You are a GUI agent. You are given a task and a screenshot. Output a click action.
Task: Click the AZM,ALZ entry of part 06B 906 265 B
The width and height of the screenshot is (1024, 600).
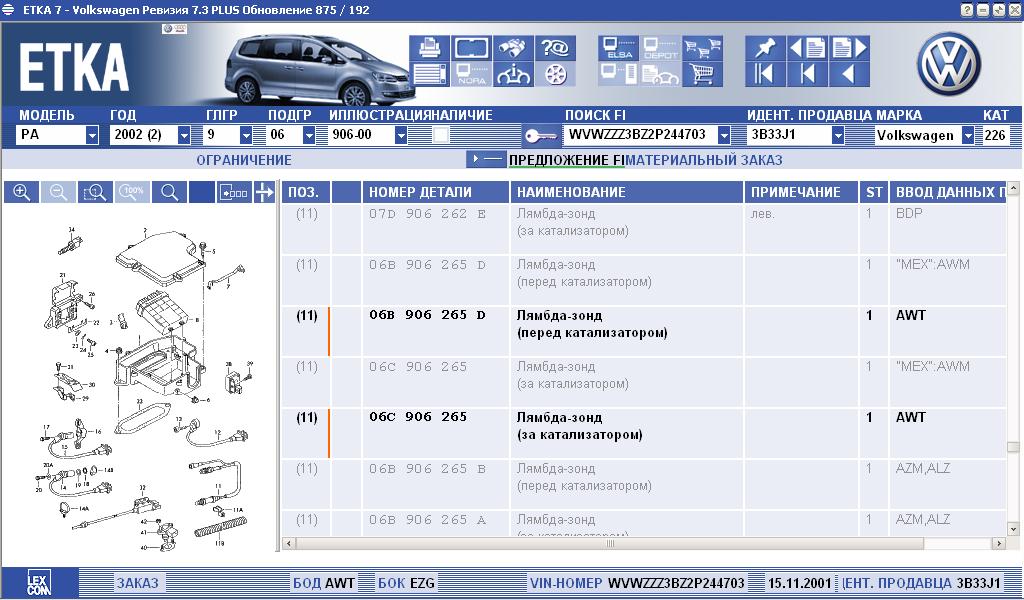[923, 469]
